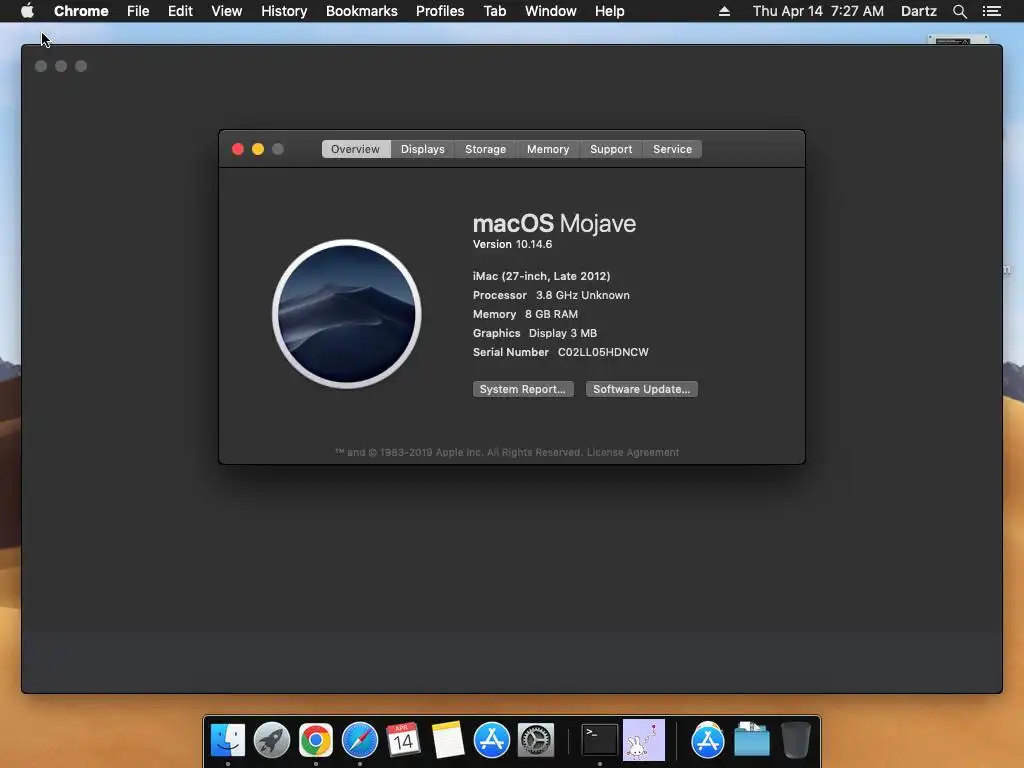Launch Launchpad rocket icon in Dock

(272, 740)
